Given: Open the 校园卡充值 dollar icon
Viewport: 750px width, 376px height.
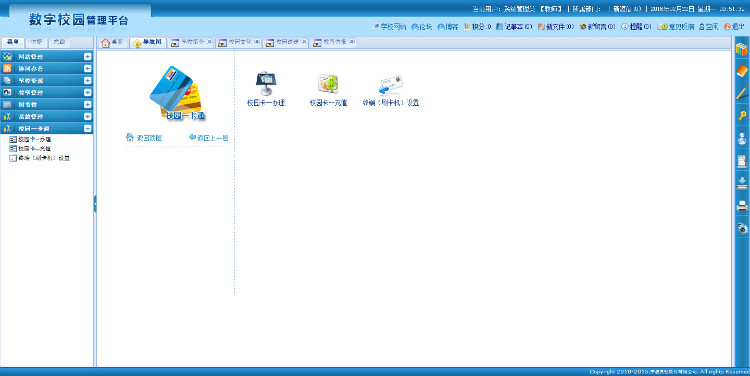Looking at the screenshot, I should pos(329,84).
